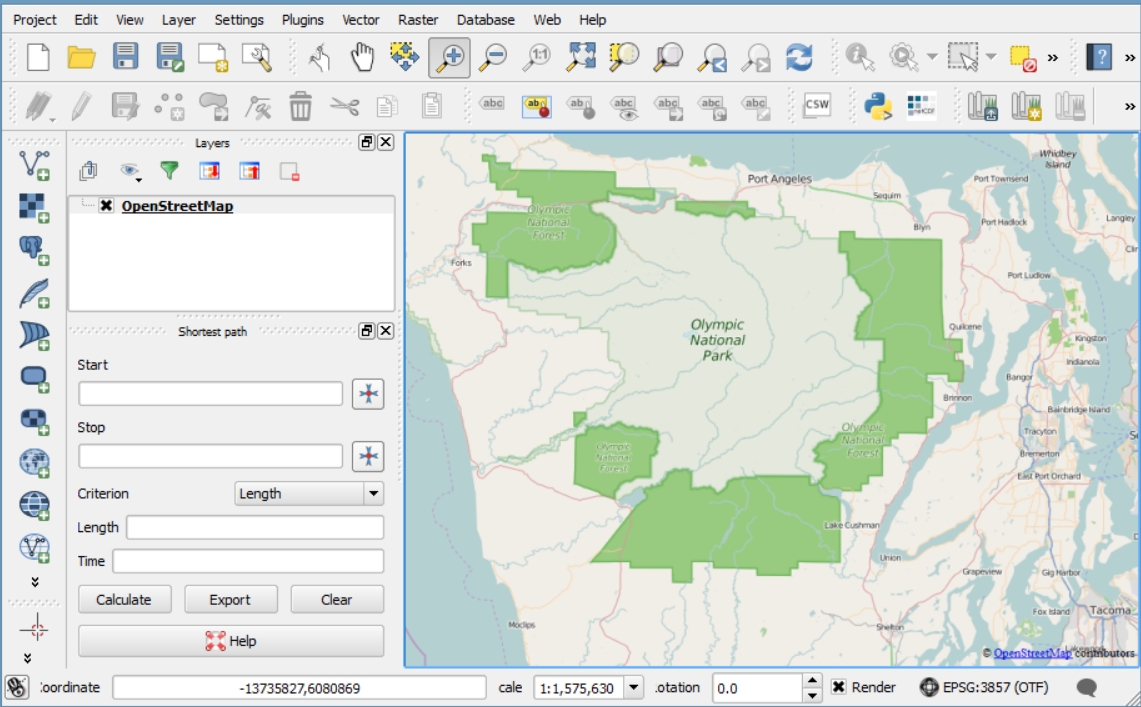Click the Refresh map icon
1141x707 pixels.
(799, 57)
